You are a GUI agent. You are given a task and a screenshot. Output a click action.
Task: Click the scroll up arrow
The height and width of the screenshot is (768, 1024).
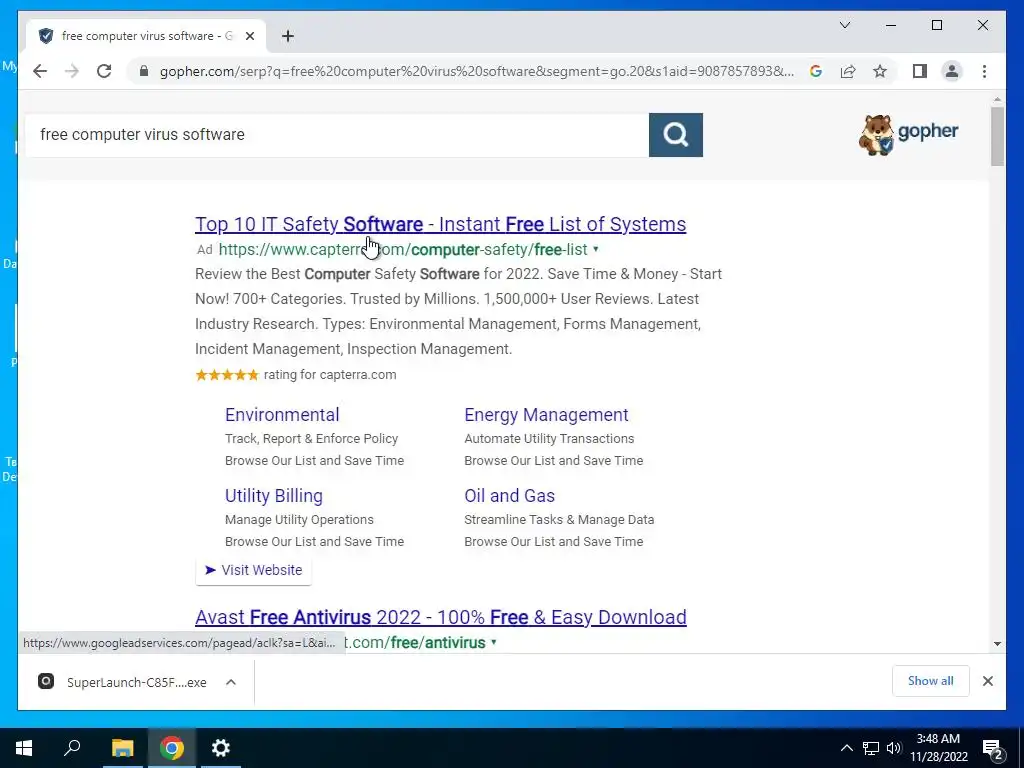click(997, 99)
